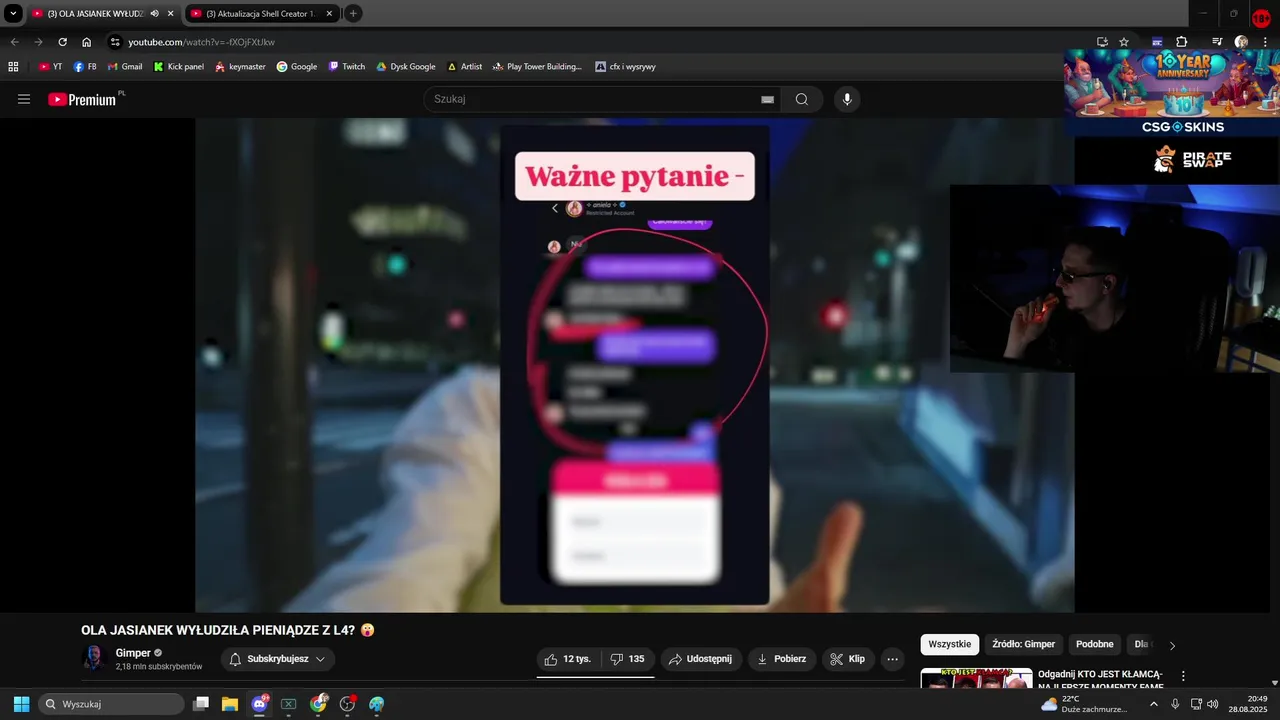Go back in browser history
1280x720 pixels.
(14, 42)
